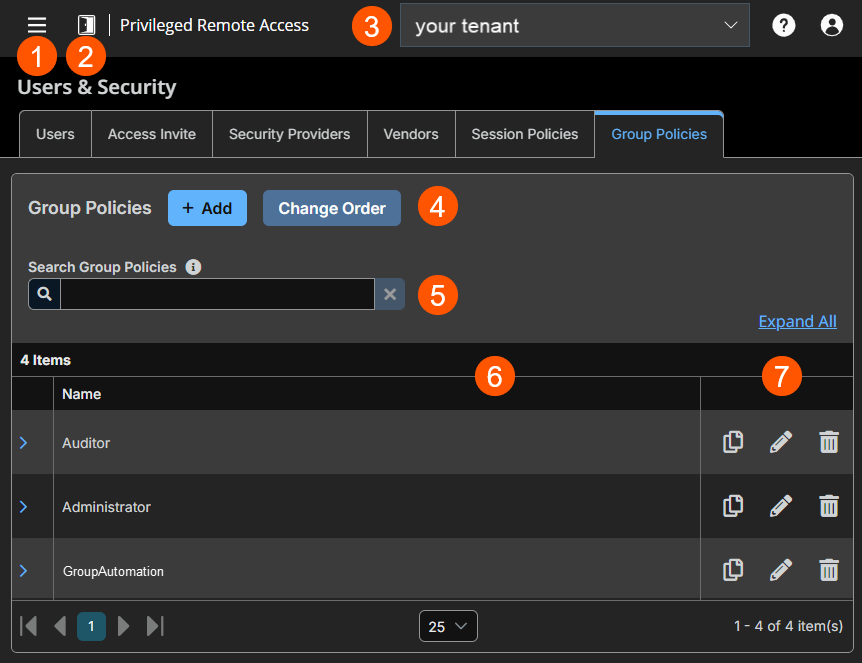Jump to the last page with skip-forward icon

(x=156, y=626)
